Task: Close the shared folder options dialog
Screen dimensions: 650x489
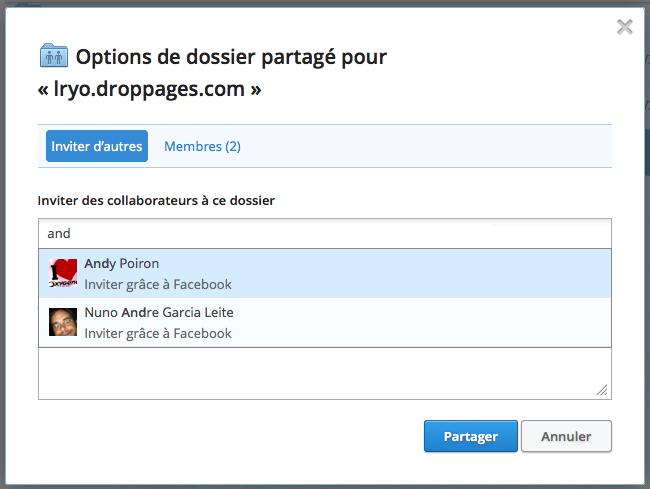Action: [x=625, y=27]
